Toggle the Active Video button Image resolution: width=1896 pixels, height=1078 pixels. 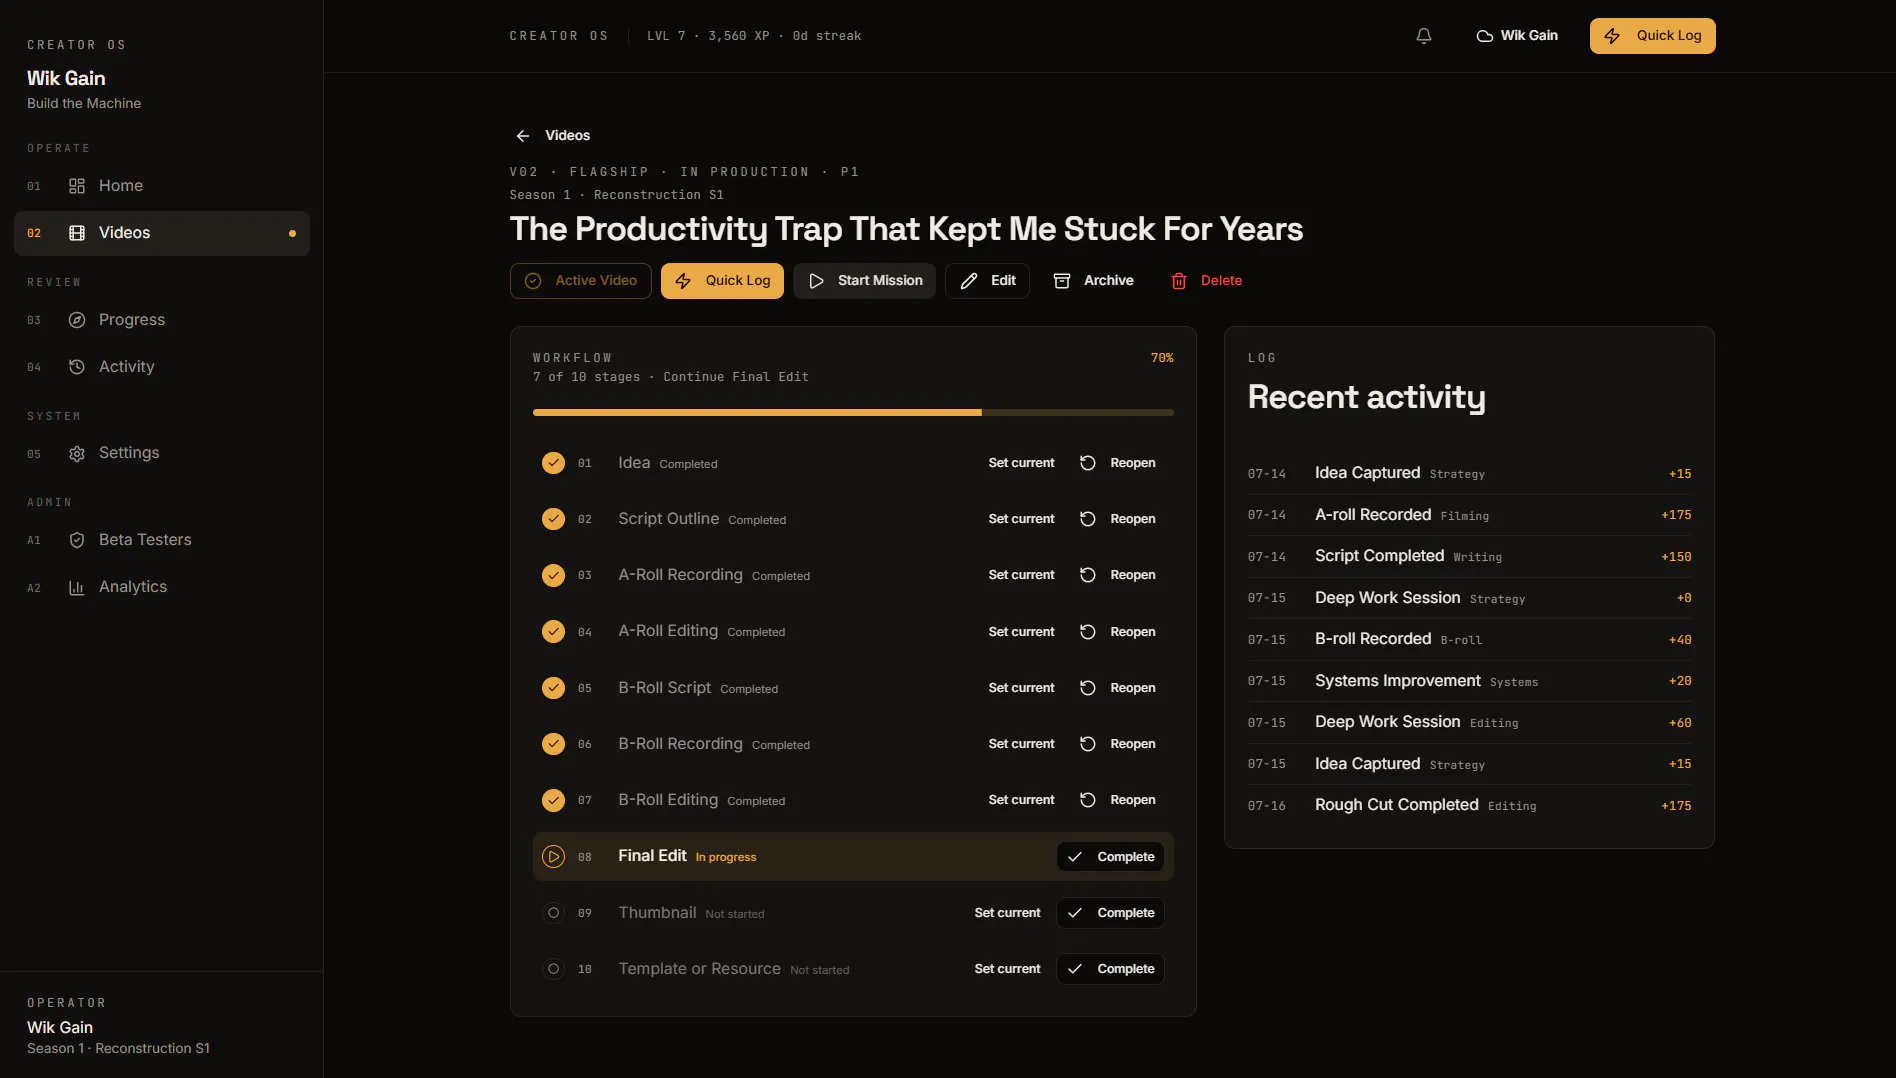coord(581,281)
